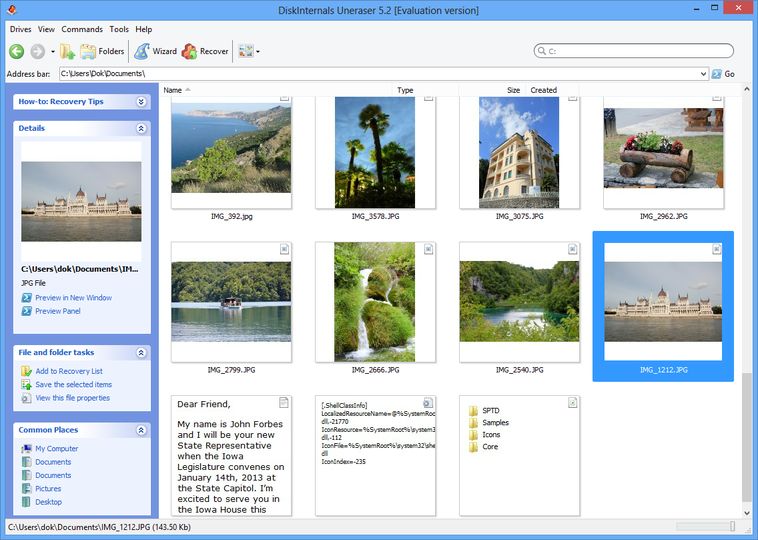Toggle the Preview Panel option
This screenshot has height=540, width=758.
click(x=57, y=311)
